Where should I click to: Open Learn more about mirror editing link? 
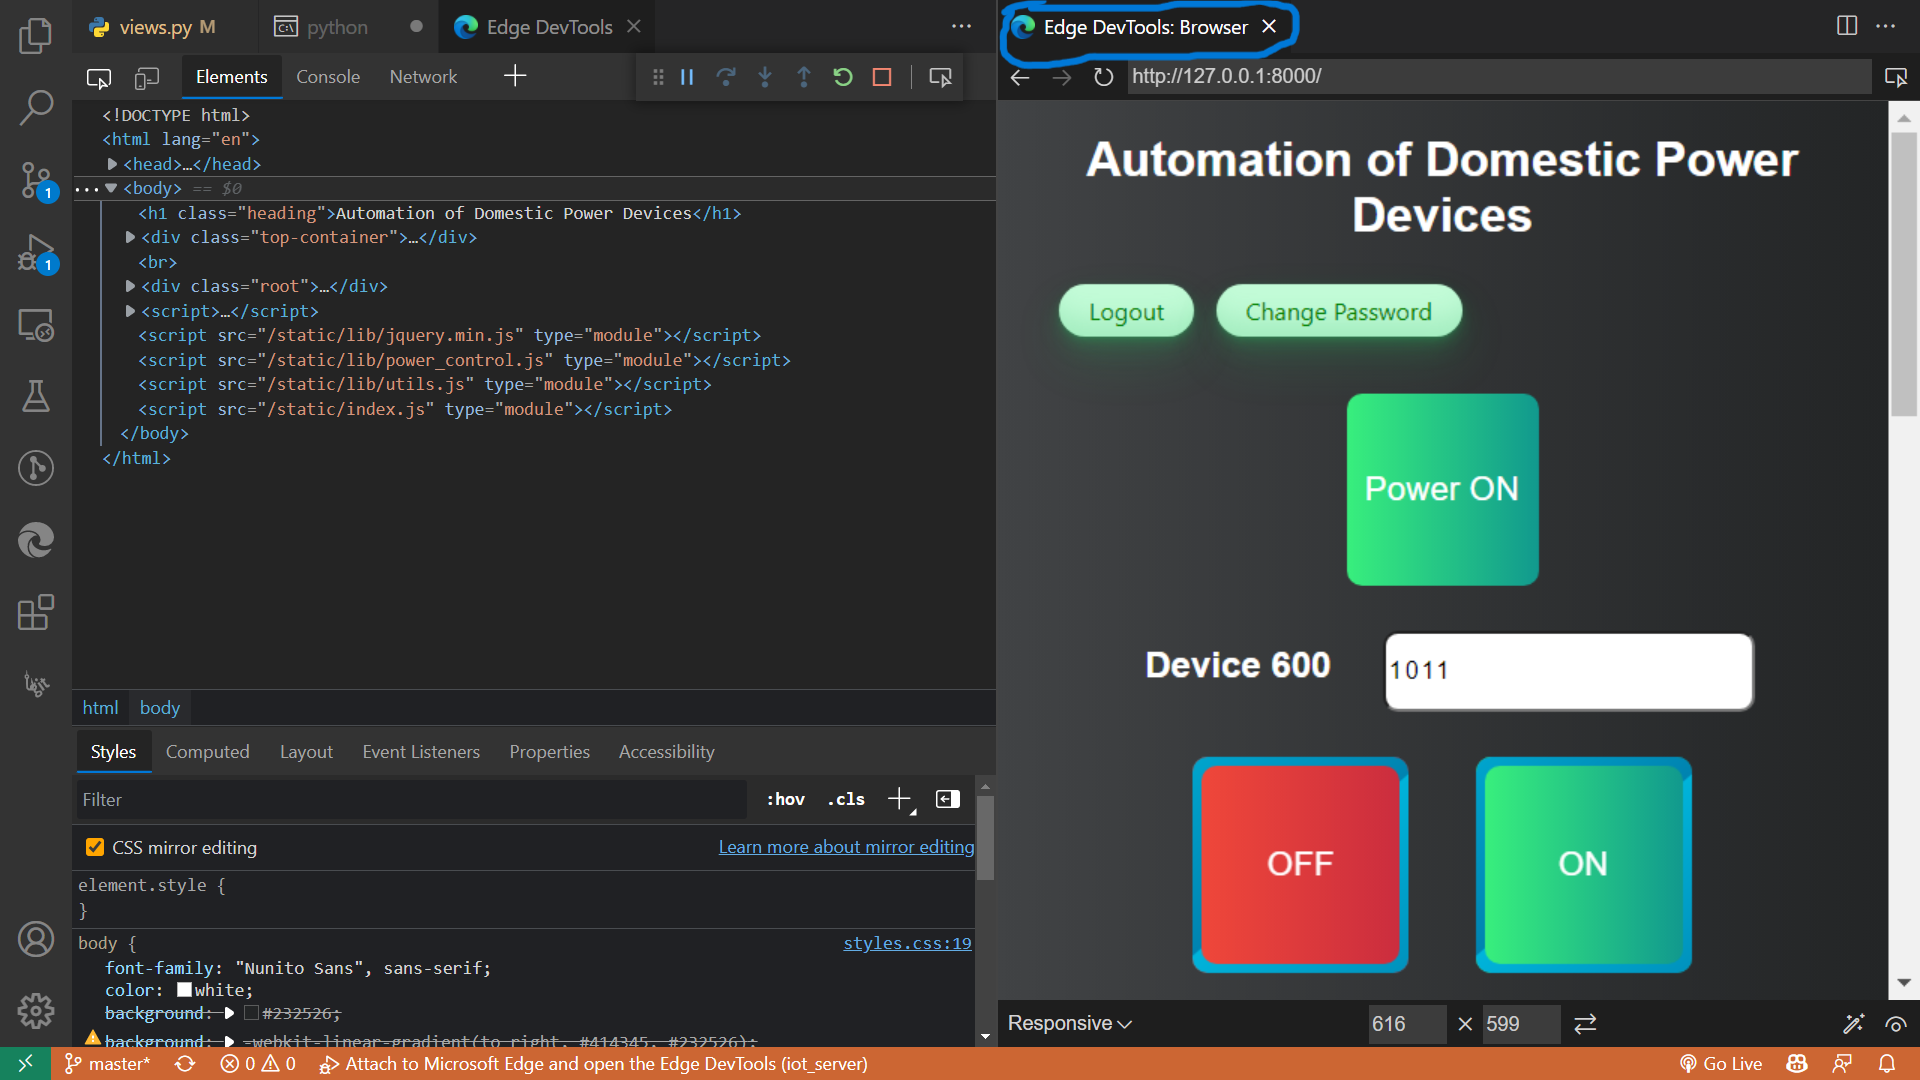tap(846, 847)
